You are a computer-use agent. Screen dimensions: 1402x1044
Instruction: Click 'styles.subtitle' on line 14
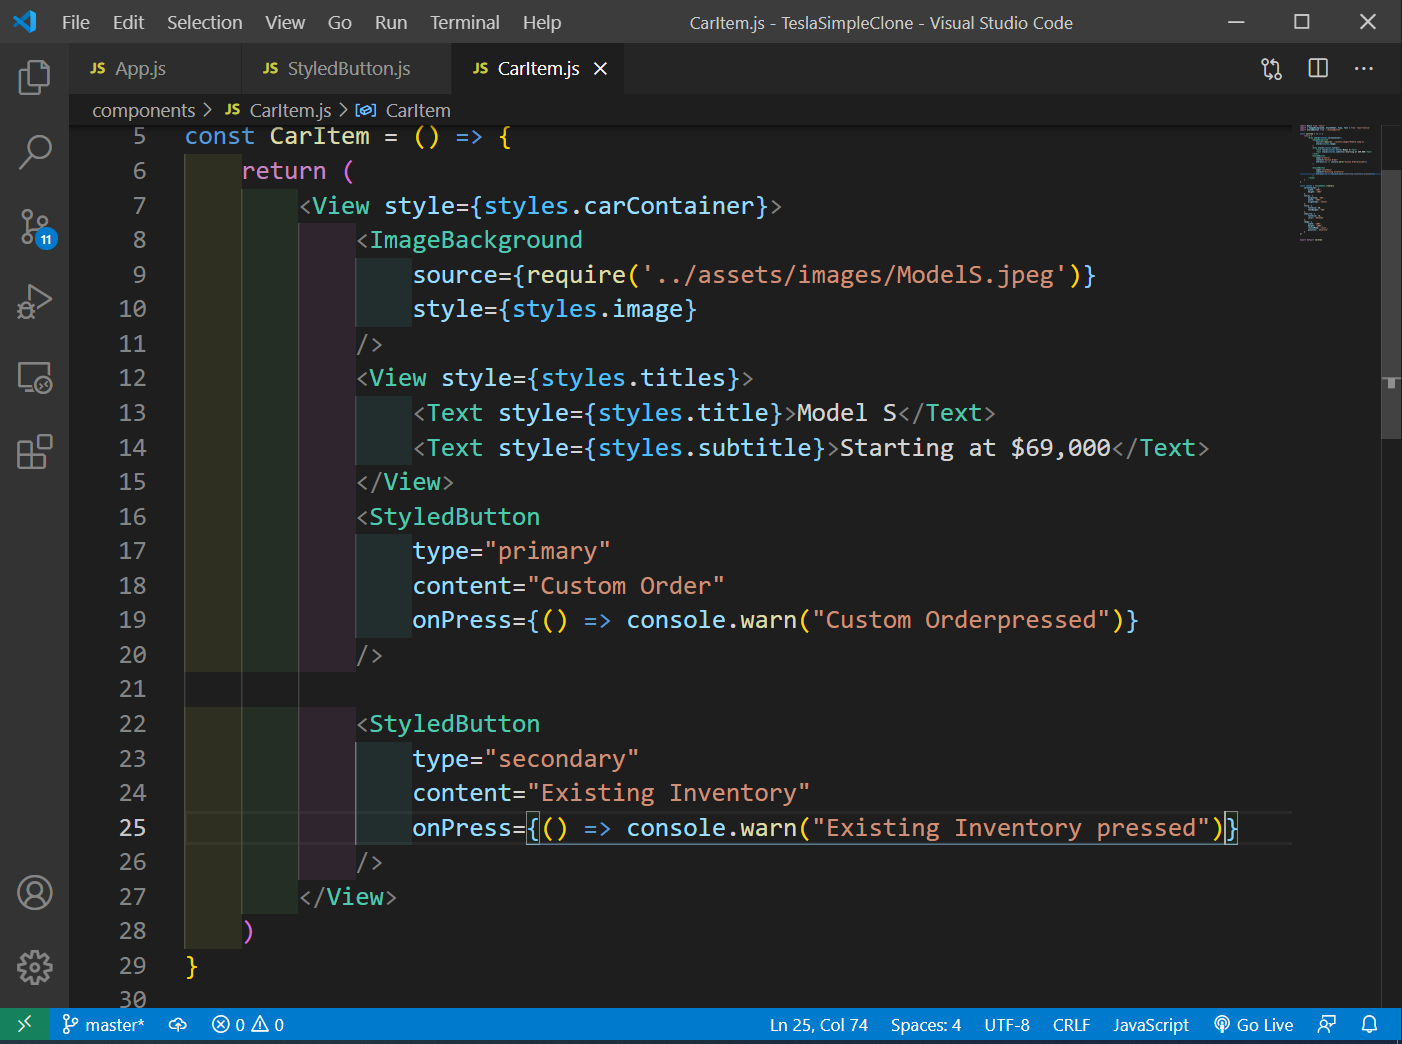(x=704, y=448)
